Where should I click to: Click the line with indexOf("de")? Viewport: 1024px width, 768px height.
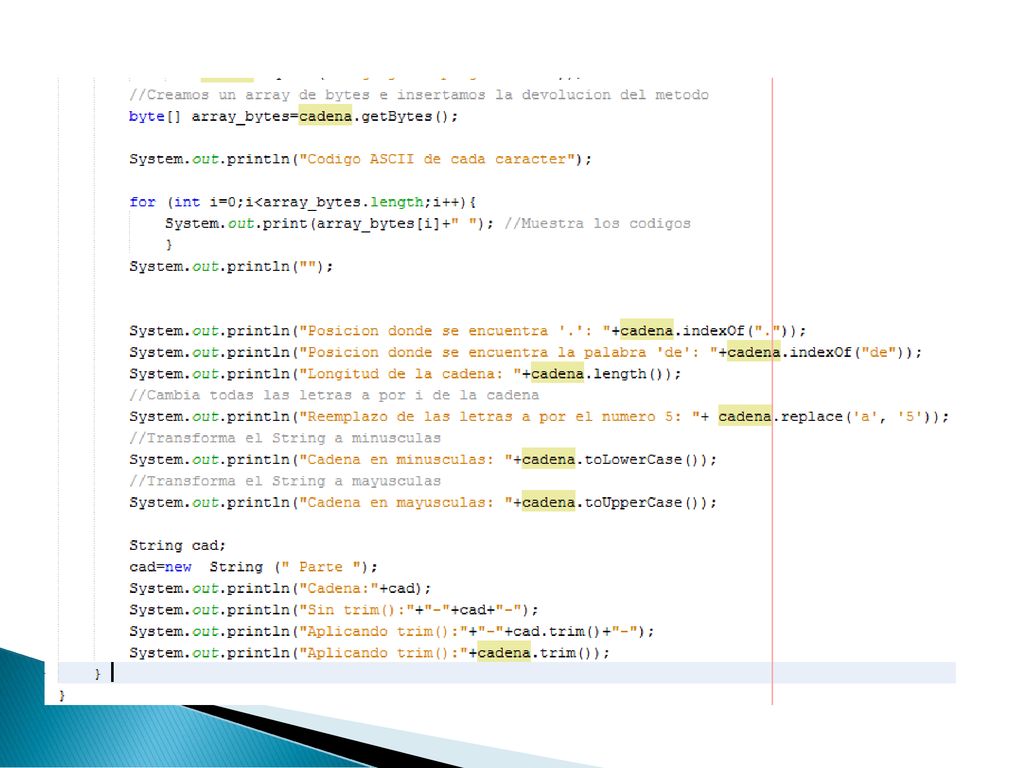(525, 352)
